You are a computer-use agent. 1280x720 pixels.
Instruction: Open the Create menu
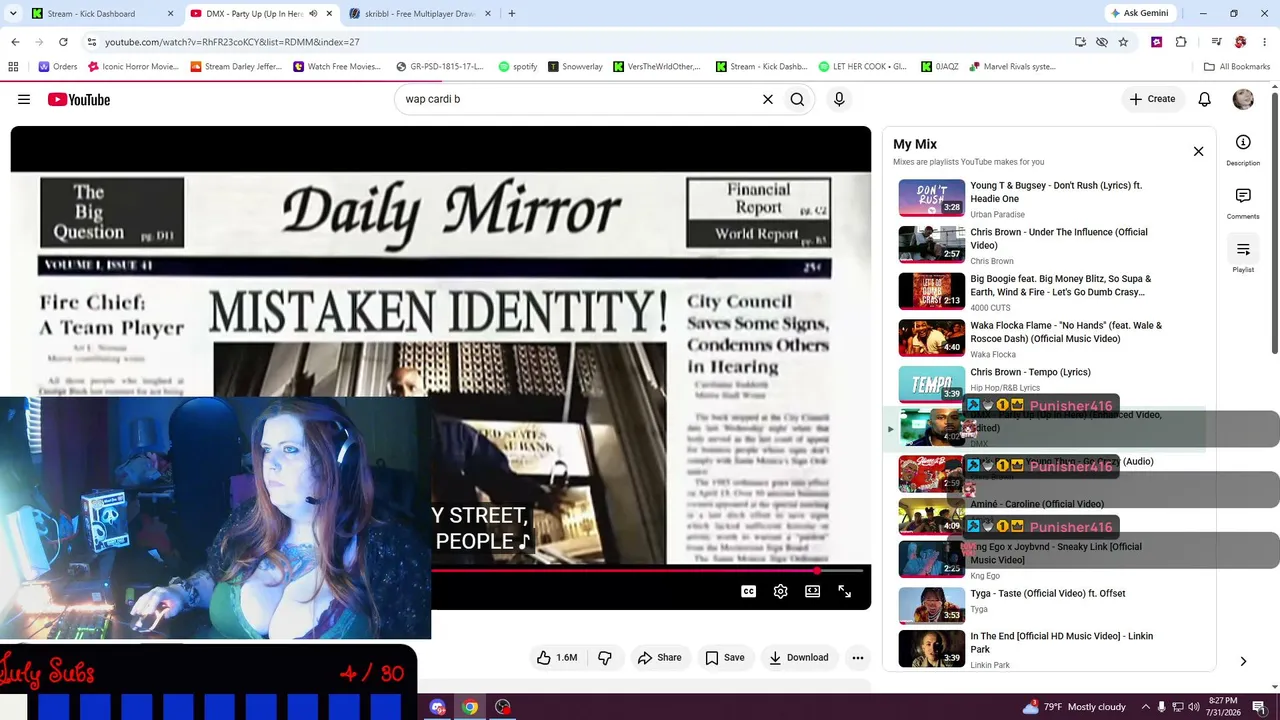pyautogui.click(x=1152, y=99)
